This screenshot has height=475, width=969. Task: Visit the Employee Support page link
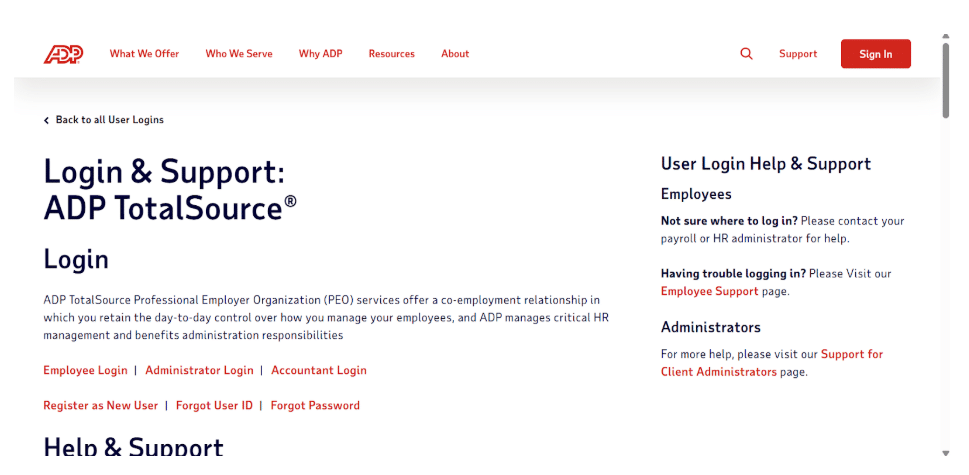709,291
